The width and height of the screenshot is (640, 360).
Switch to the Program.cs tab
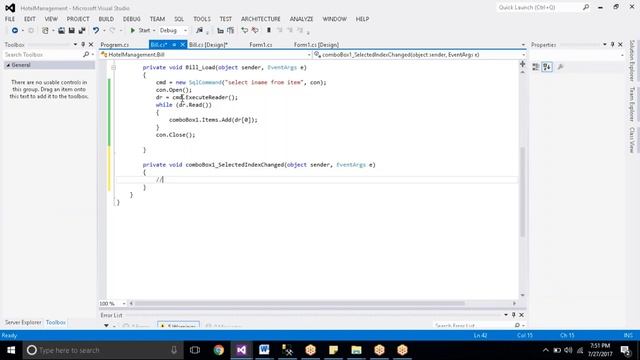115,45
